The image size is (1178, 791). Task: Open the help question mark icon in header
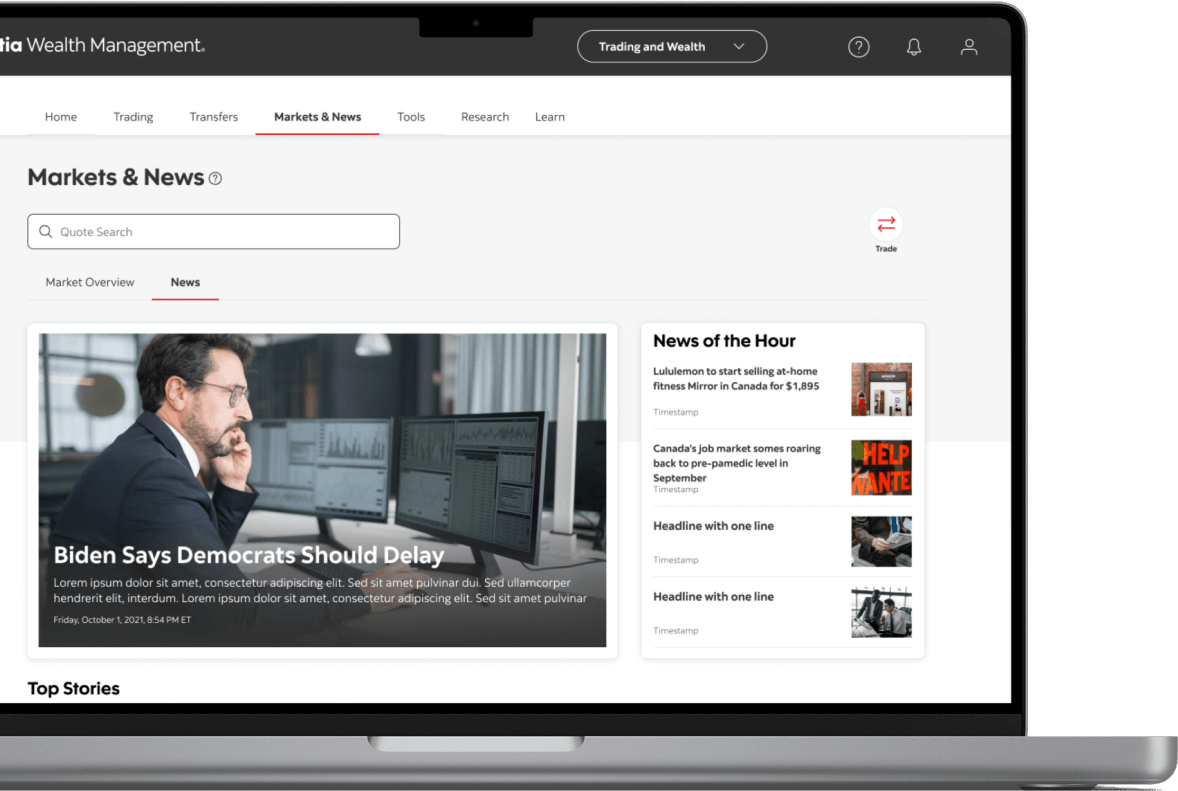(858, 47)
